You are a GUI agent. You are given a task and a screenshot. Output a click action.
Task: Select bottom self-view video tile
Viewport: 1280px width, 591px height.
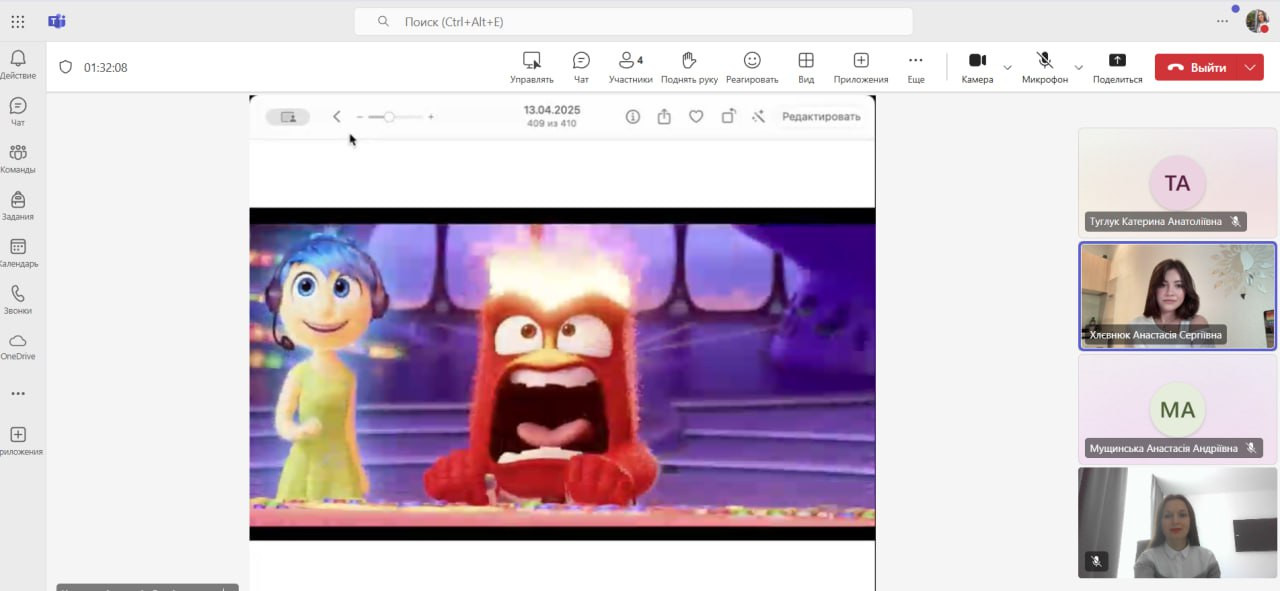(1177, 522)
